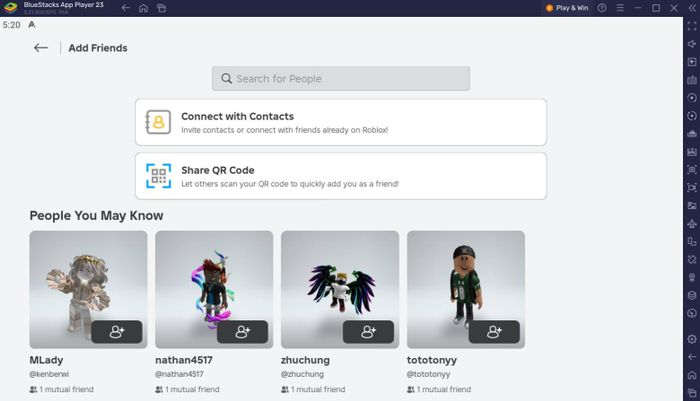This screenshot has width=700, height=401.
Task: Click the BlueStacks title bar back arrow
Action: pos(125,8)
